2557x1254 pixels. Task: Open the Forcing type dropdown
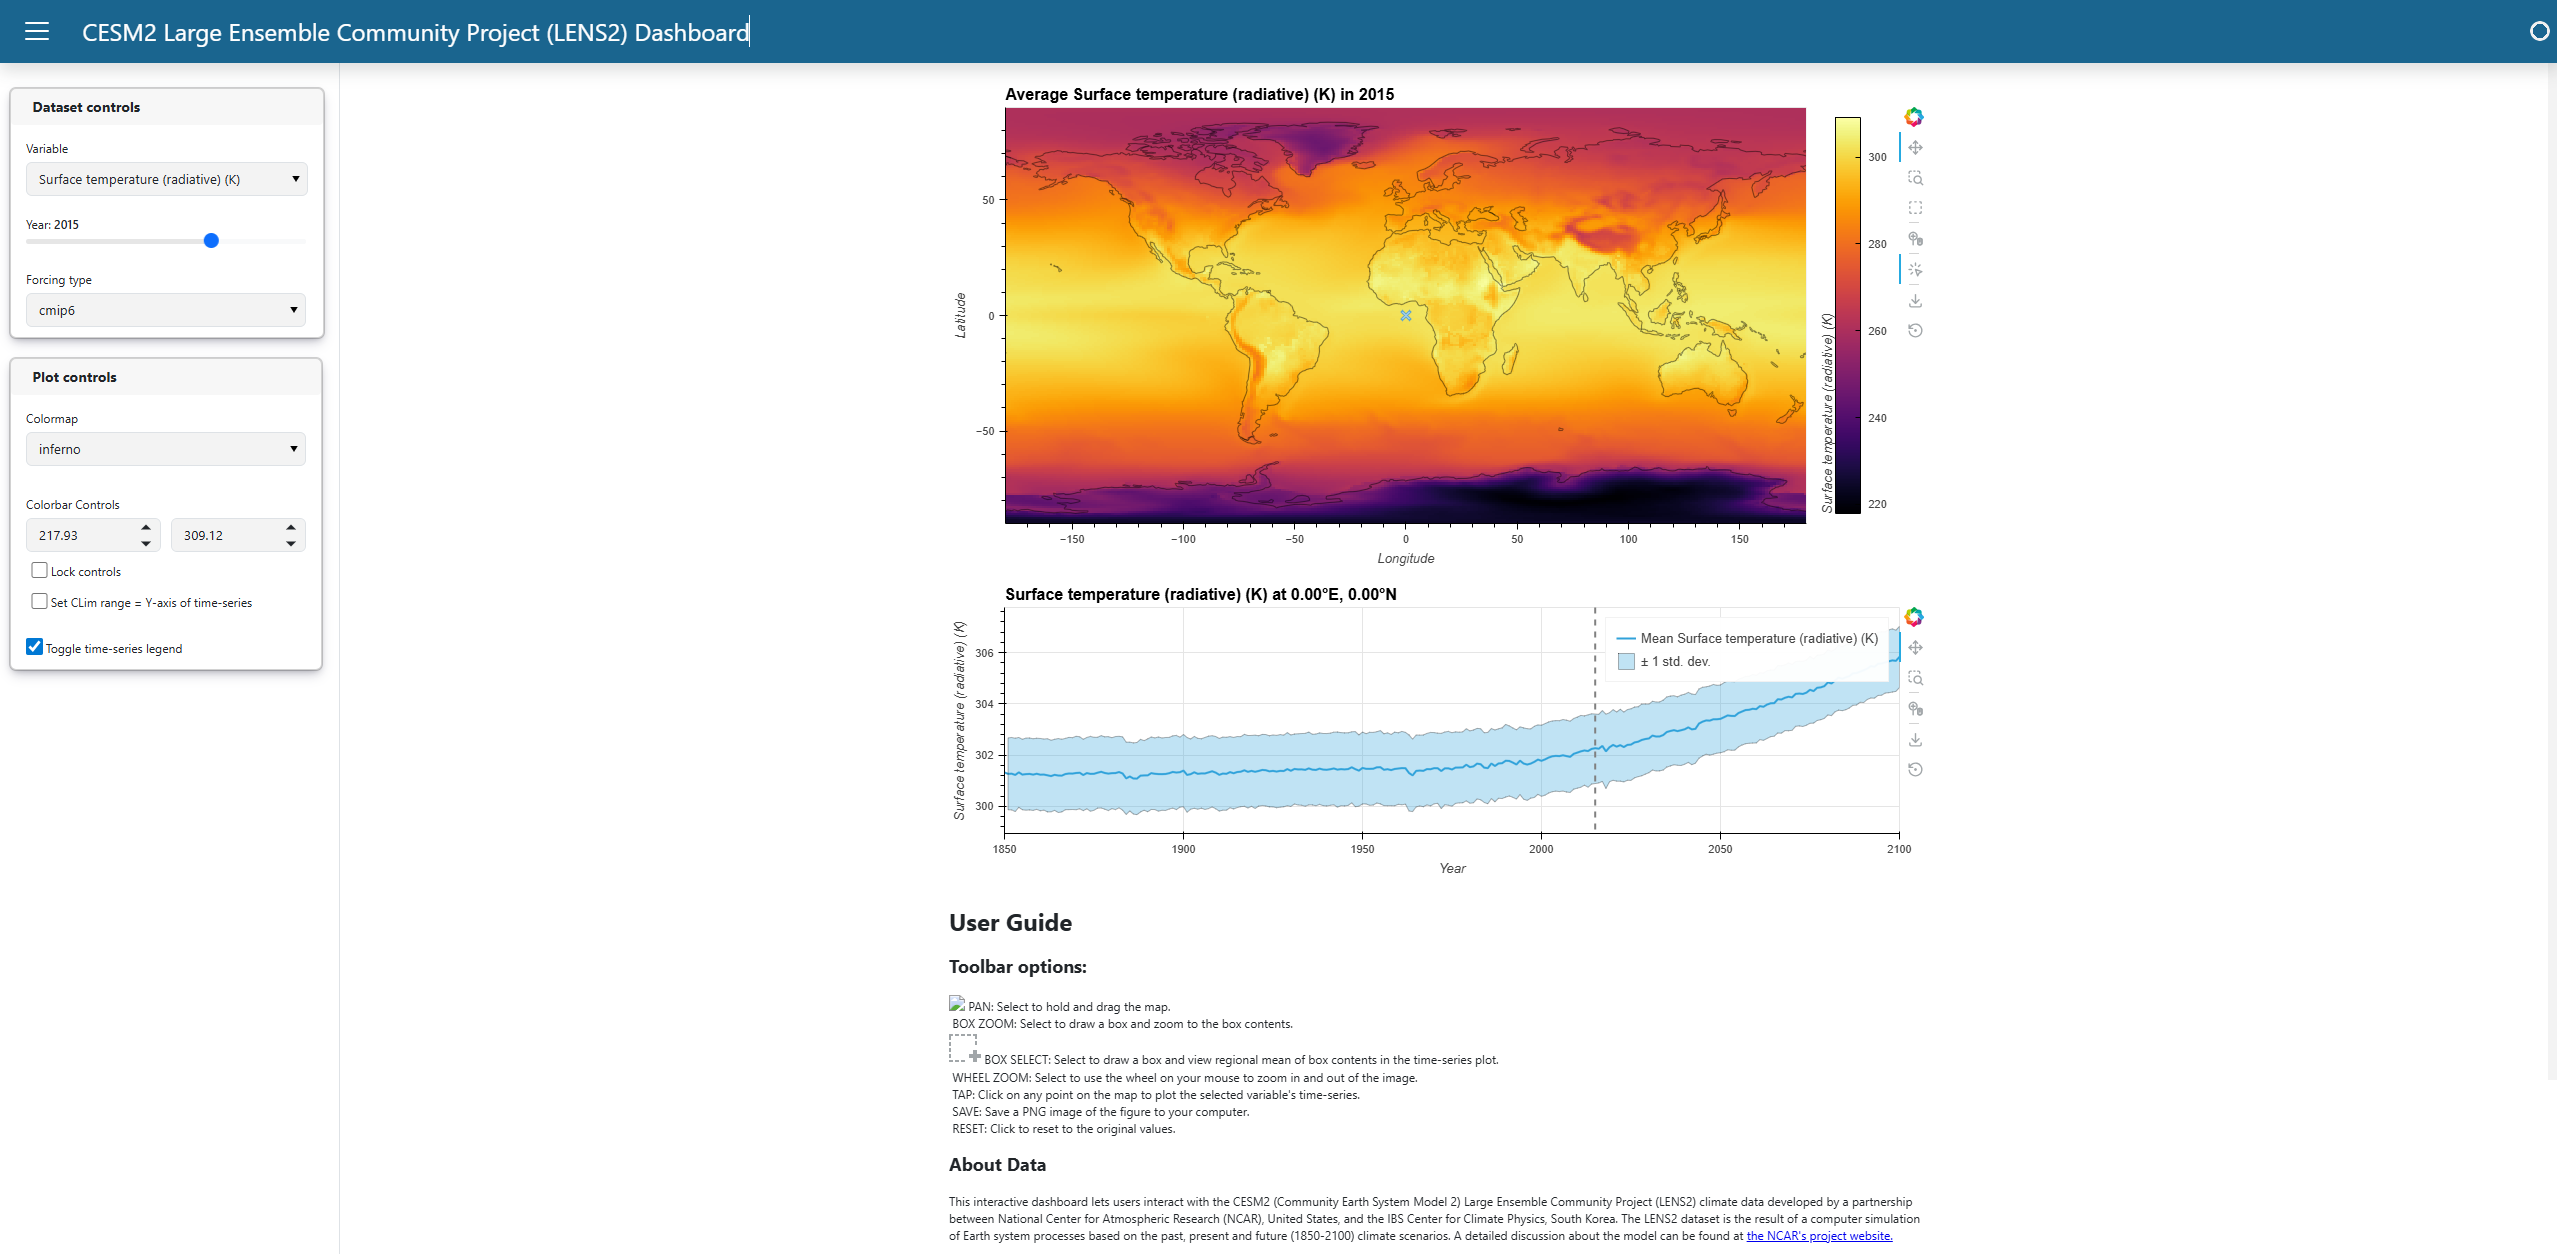(x=166, y=310)
